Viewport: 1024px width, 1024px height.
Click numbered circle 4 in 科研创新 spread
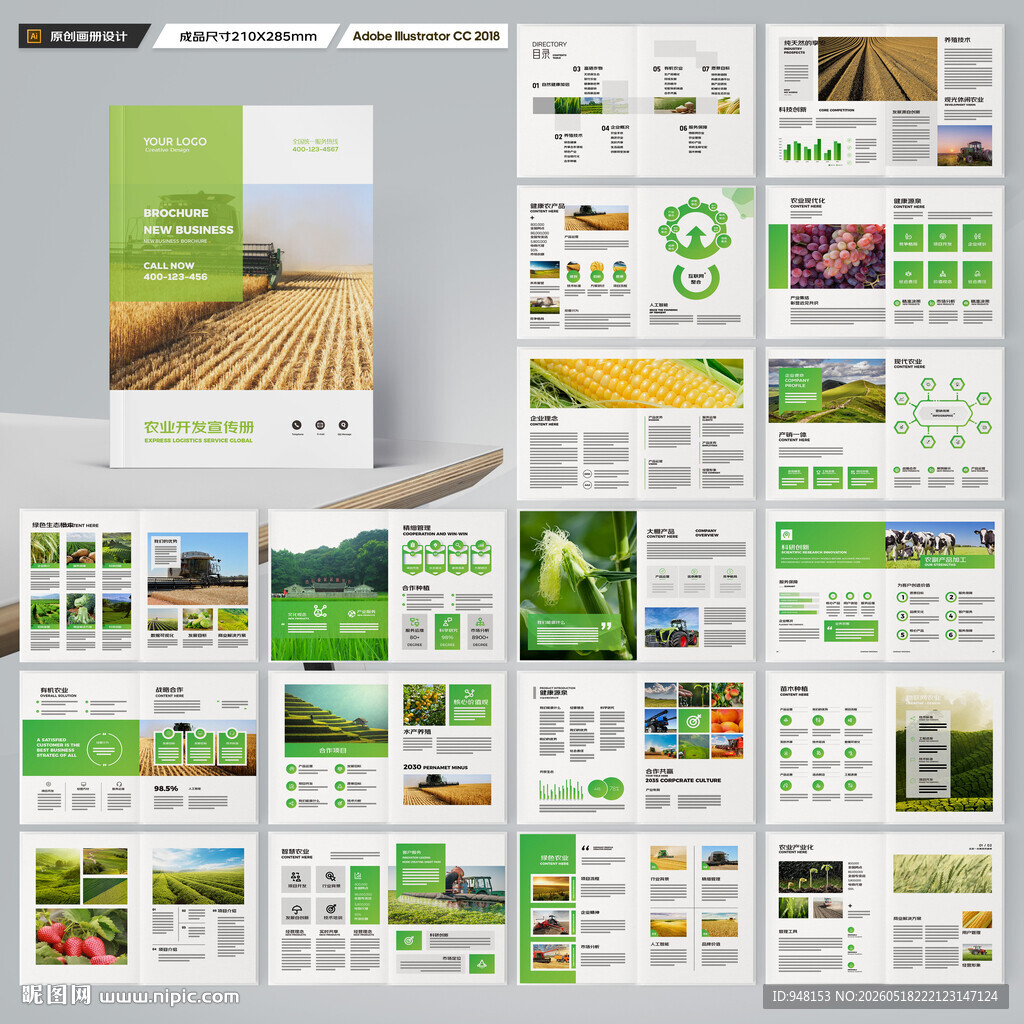point(951,616)
